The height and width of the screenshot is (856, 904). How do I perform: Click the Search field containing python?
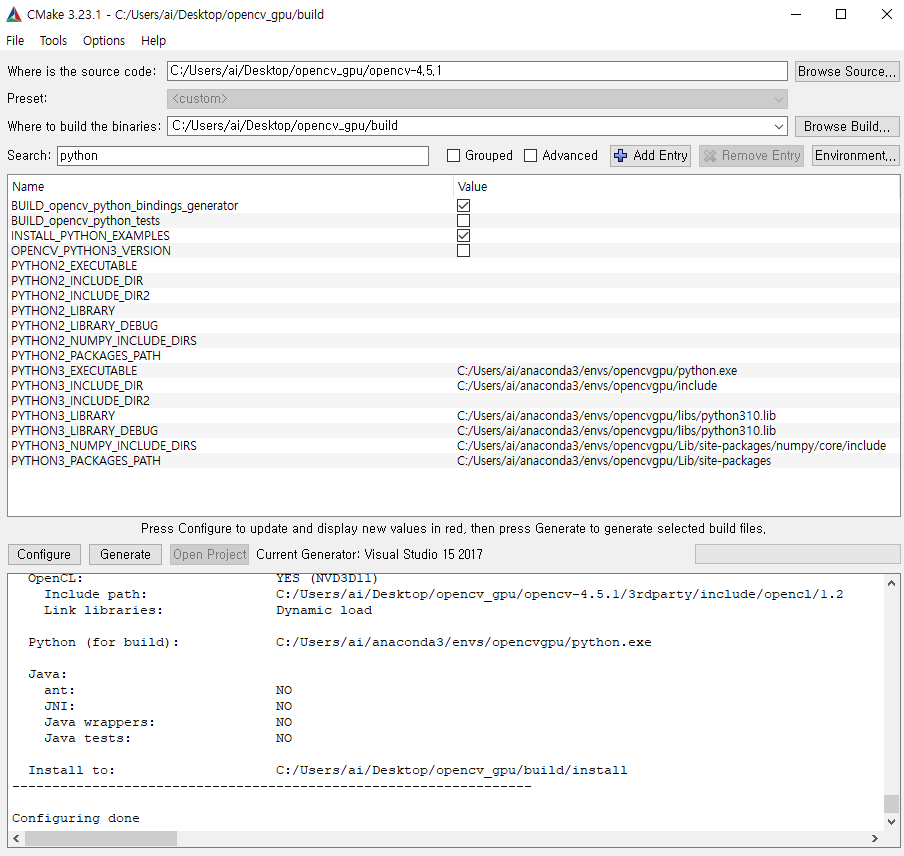coord(243,156)
